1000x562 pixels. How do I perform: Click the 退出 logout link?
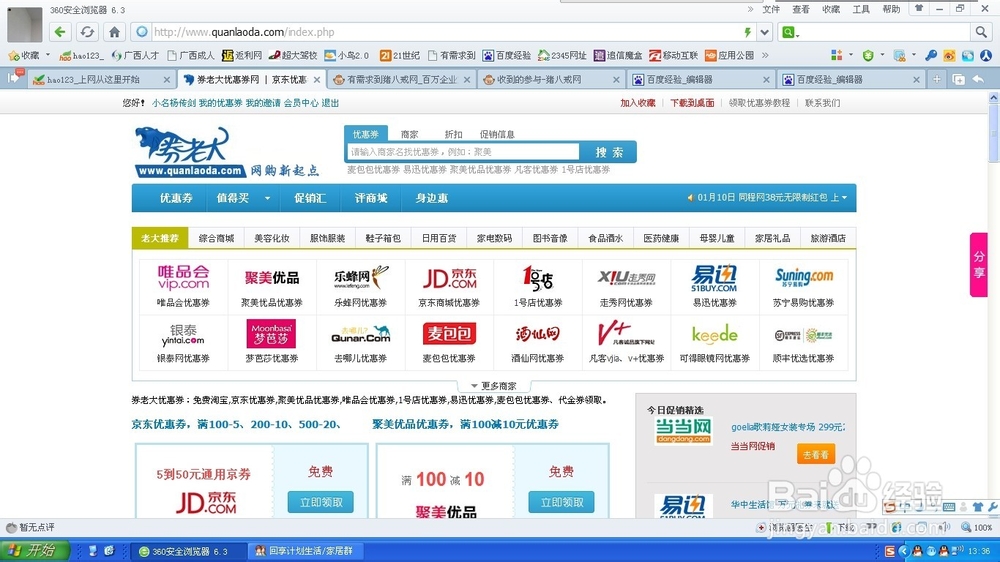point(330,103)
